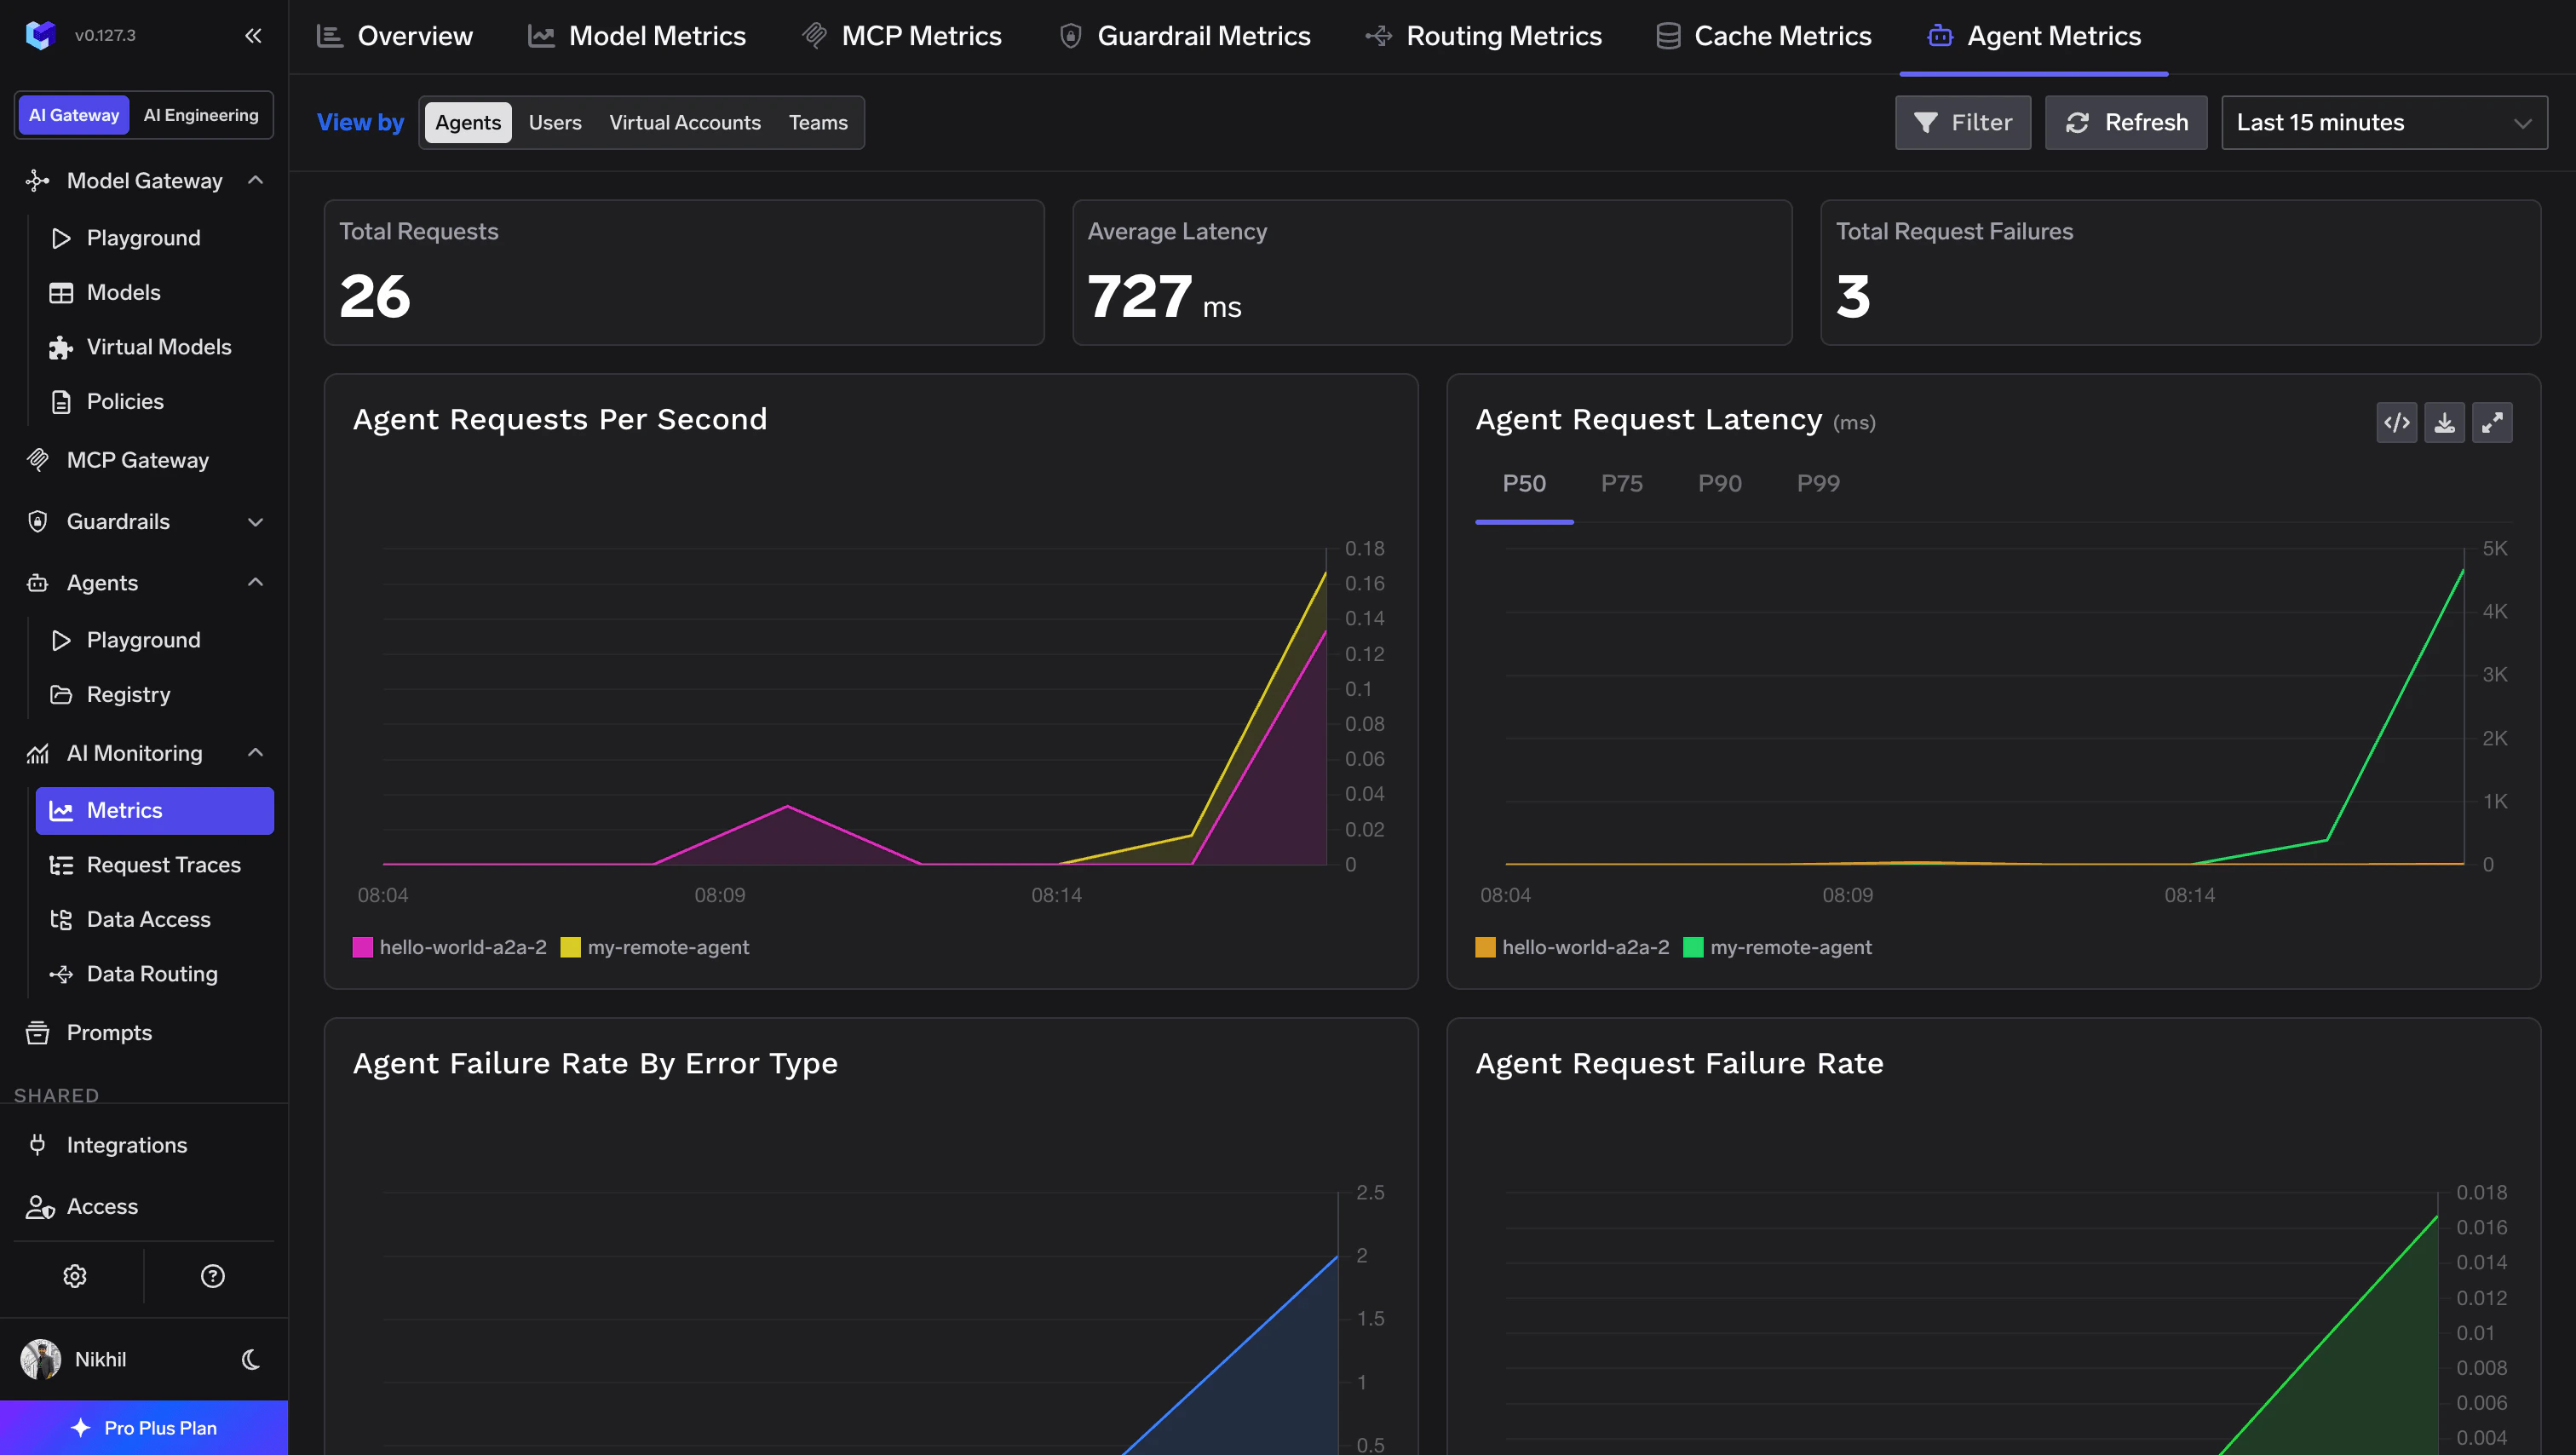The image size is (2576, 1455).
Task: Open Data Routing in AI Monitoring
Action: pos(150,973)
